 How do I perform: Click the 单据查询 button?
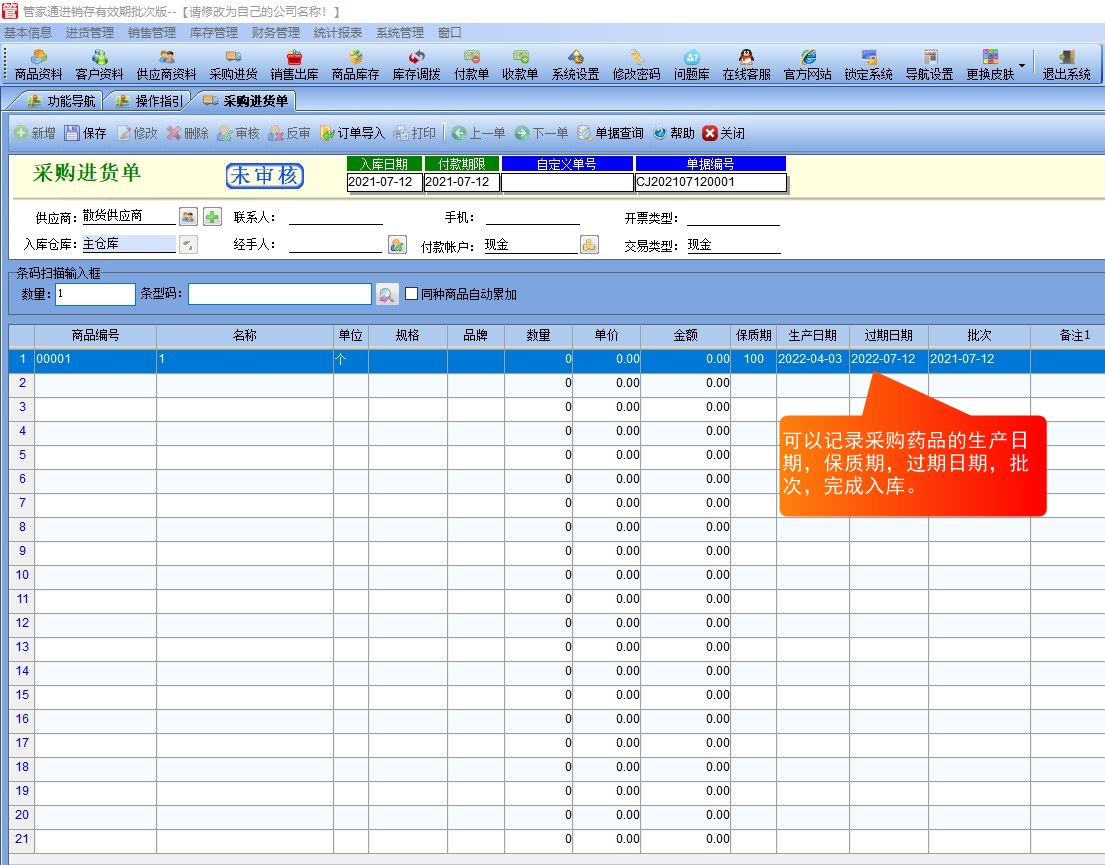point(610,133)
